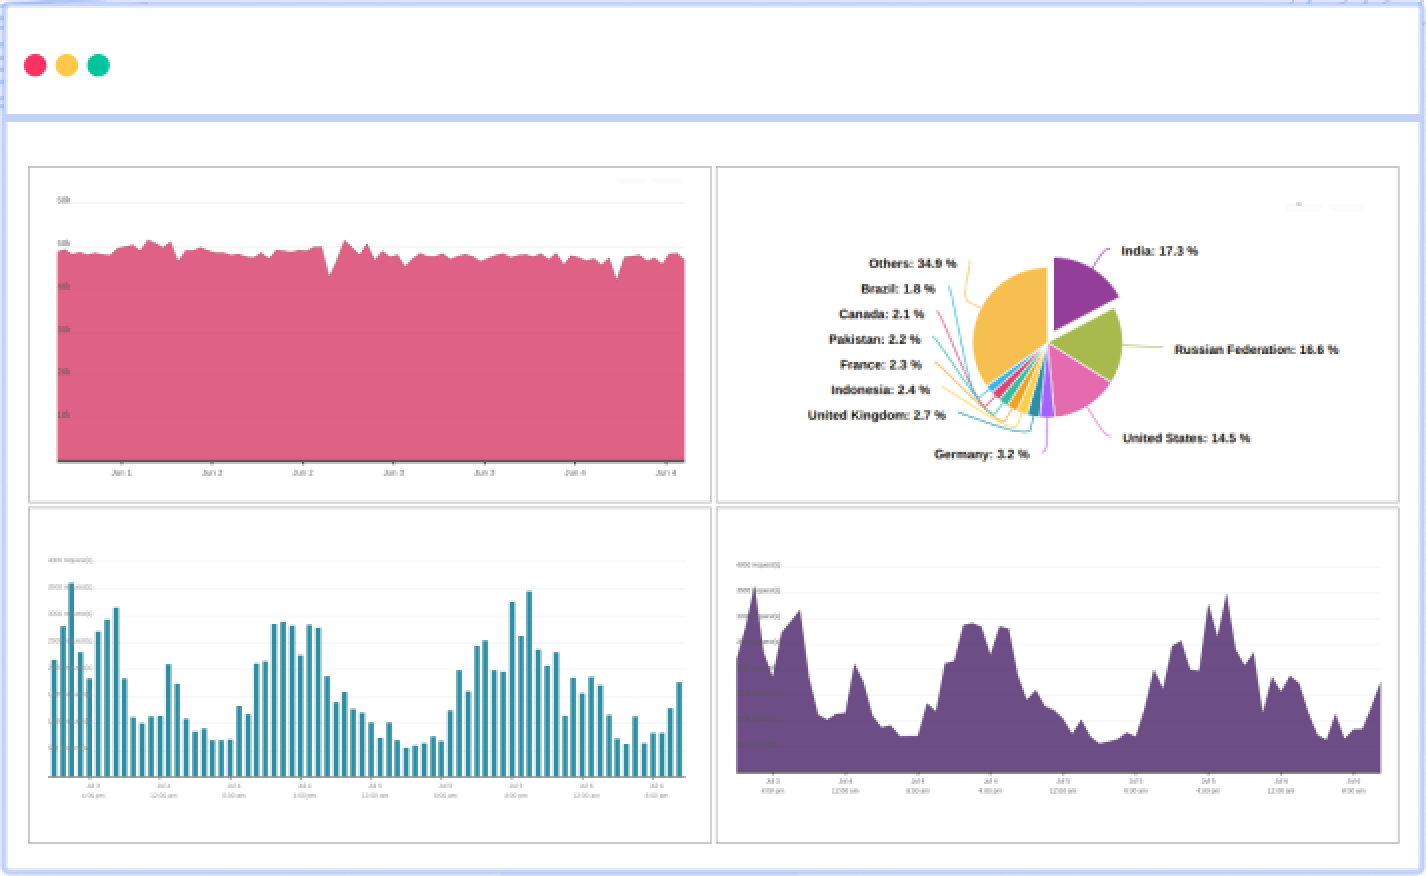This screenshot has height=876, width=1426.
Task: Click the 'France: 2.3 %' label
Action: click(880, 365)
